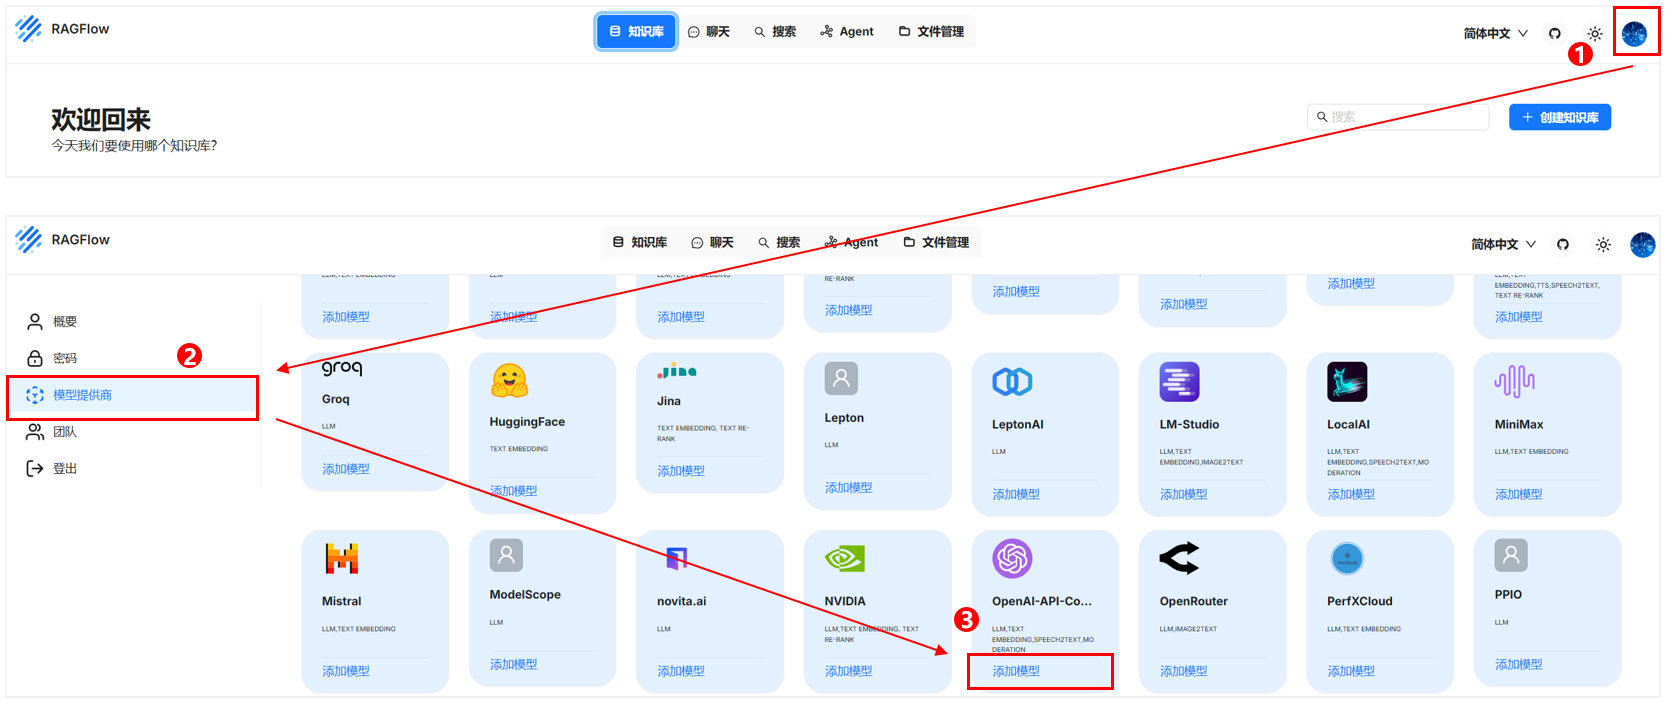The image size is (1669, 702).
Task: Switch to the highlighted blue 知识库 tab
Action: pyautogui.click(x=636, y=32)
